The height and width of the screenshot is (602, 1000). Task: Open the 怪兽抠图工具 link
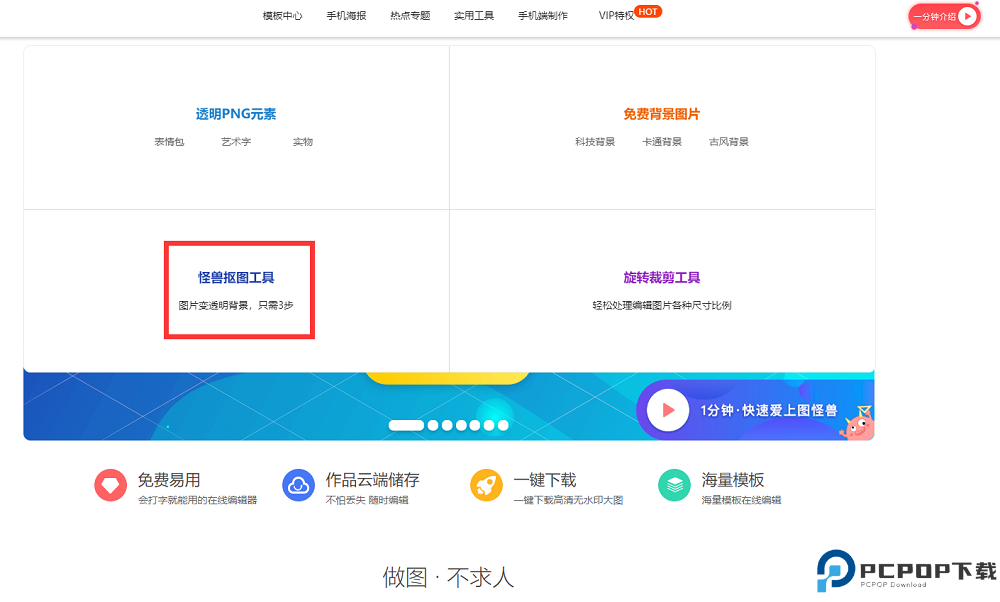(236, 278)
